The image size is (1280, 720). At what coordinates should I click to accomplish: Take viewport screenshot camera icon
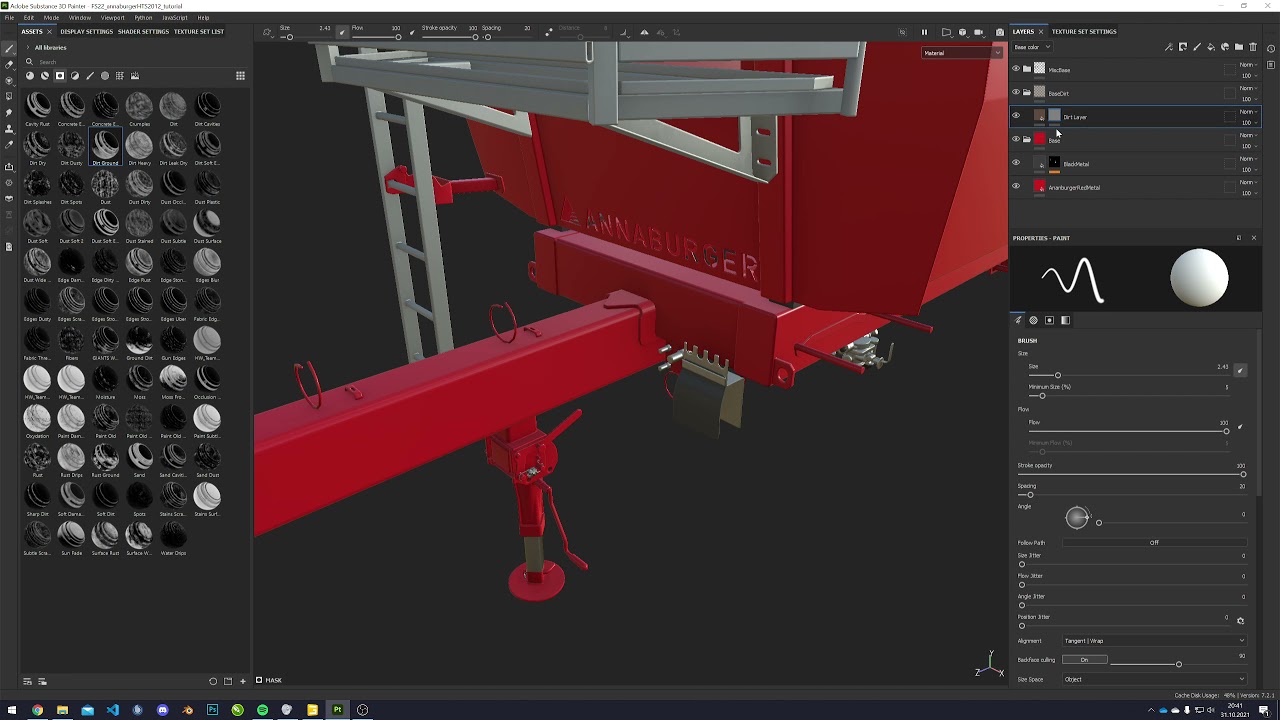pos(1000,32)
